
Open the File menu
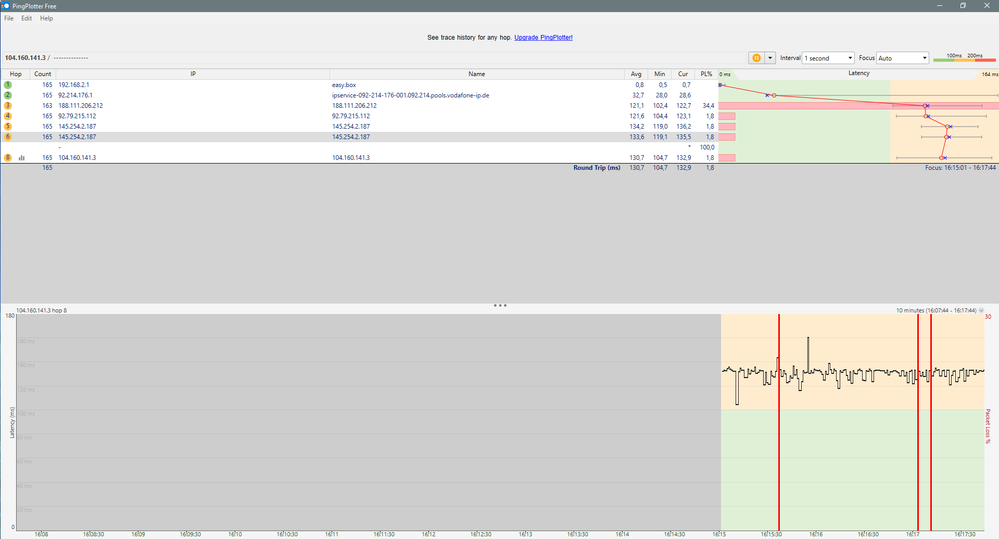9,18
